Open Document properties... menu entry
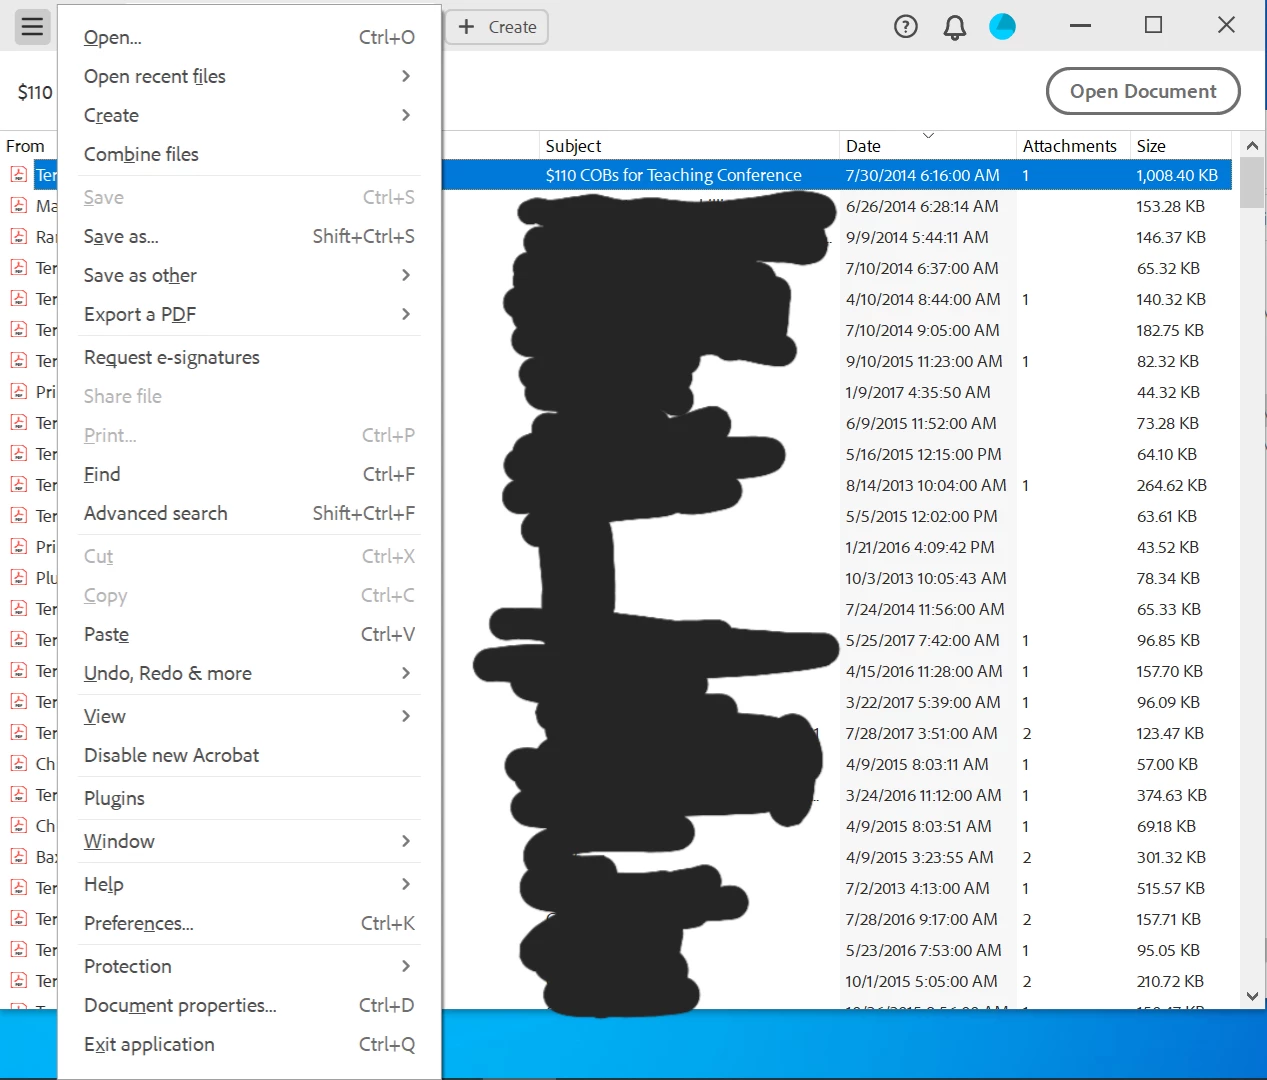Image resolution: width=1267 pixels, height=1080 pixels. [x=249, y=1005]
